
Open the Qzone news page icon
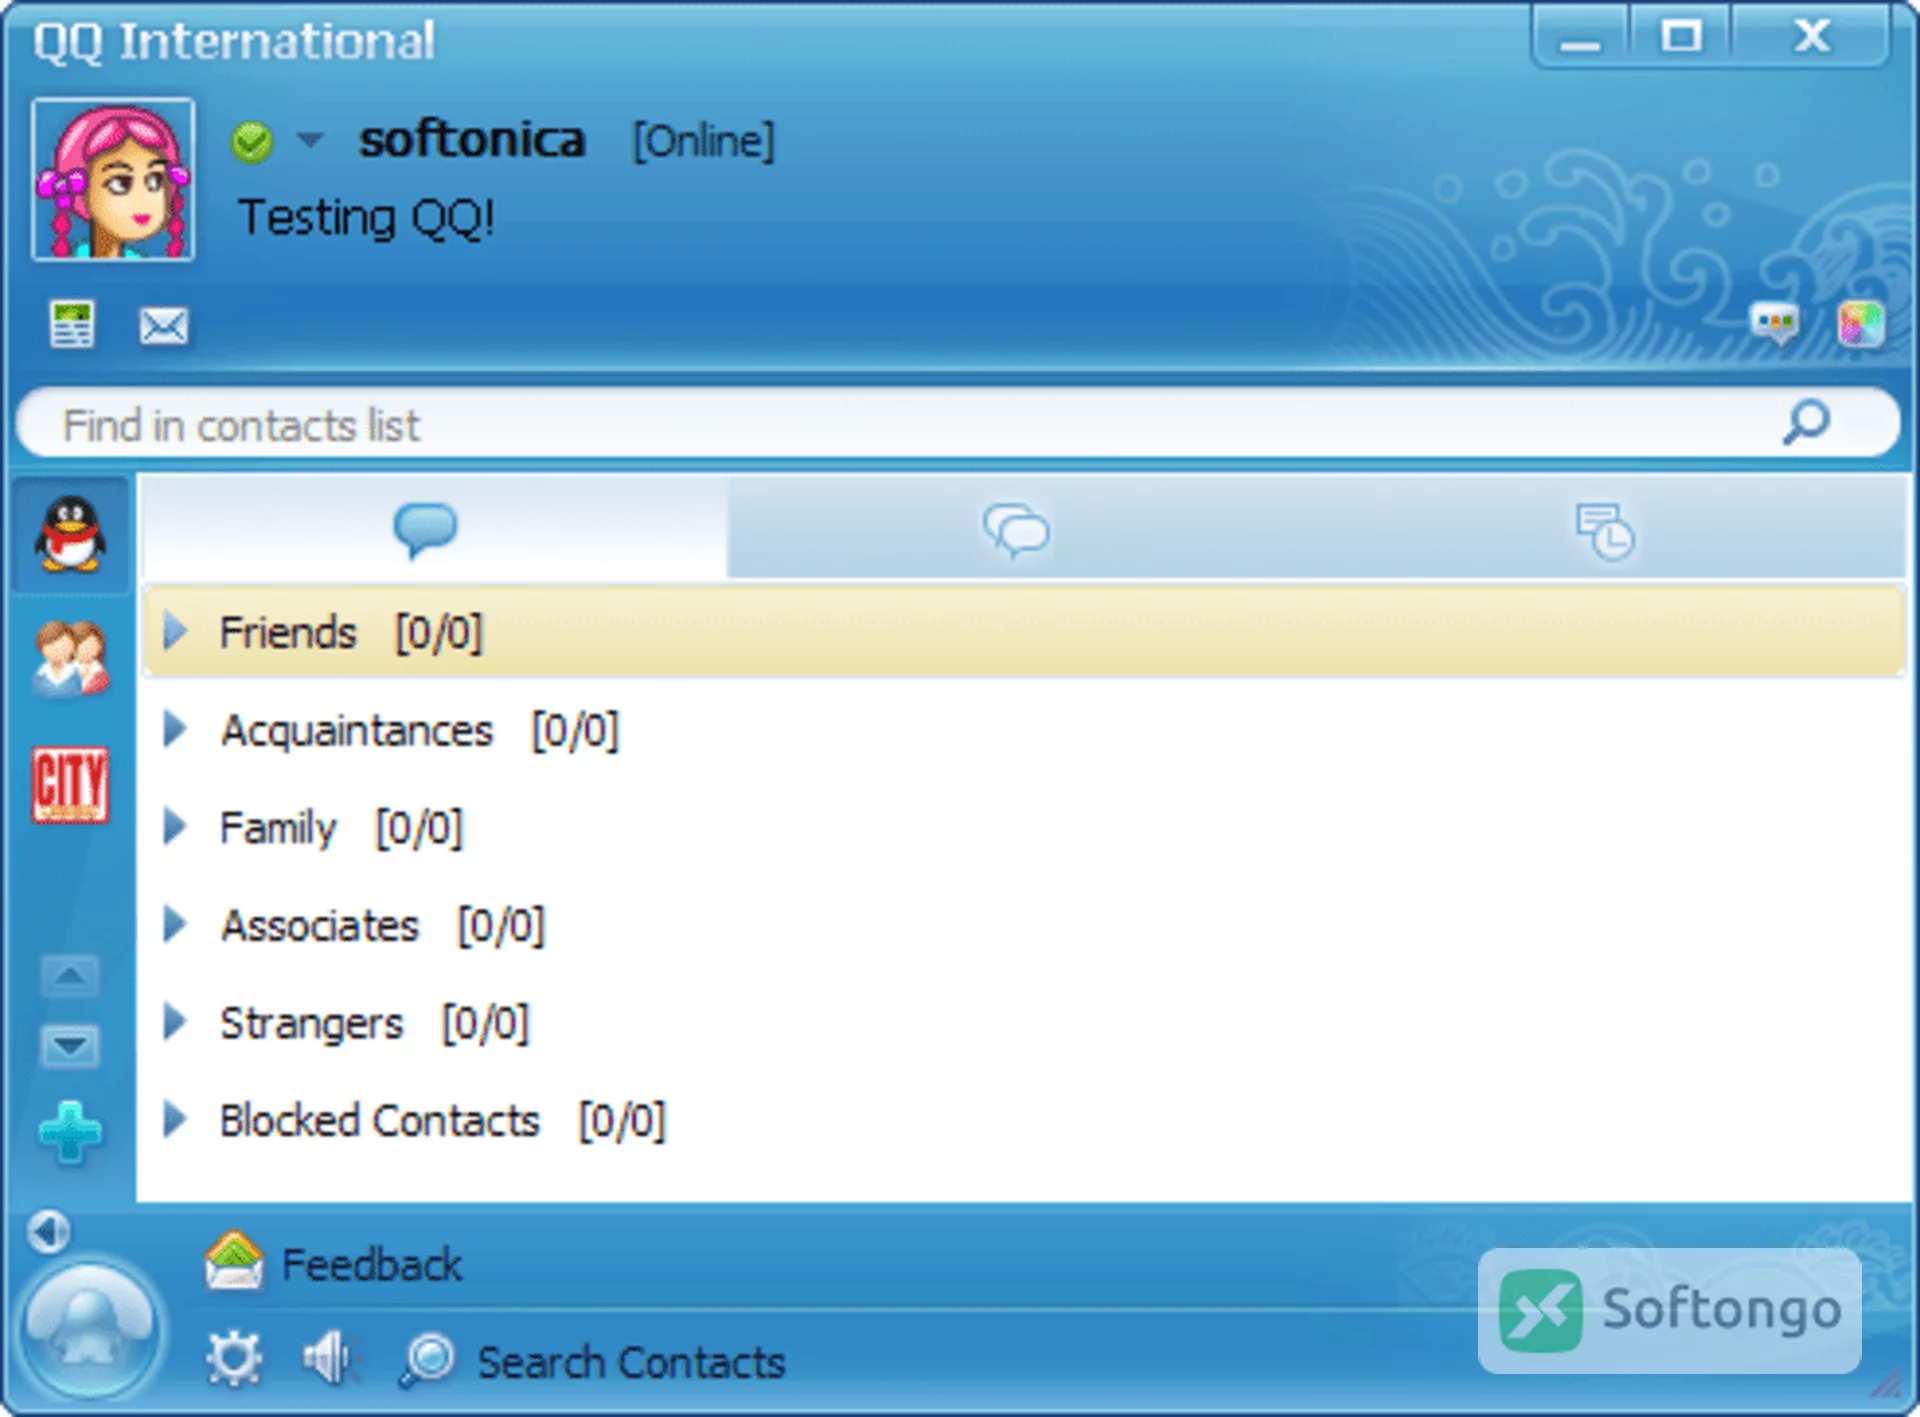[72, 325]
